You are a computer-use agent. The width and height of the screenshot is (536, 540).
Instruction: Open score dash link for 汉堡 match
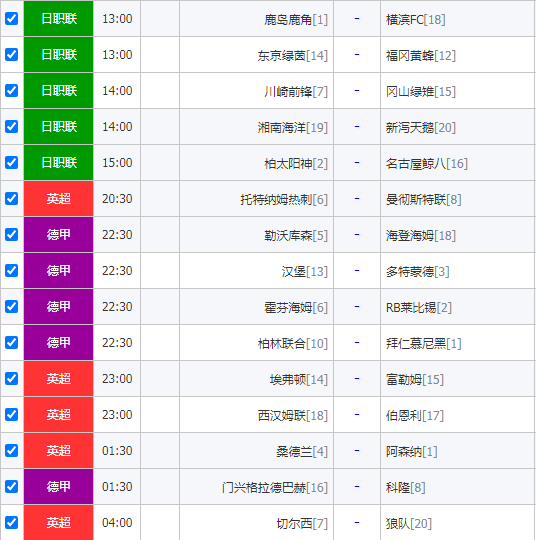[357, 270]
